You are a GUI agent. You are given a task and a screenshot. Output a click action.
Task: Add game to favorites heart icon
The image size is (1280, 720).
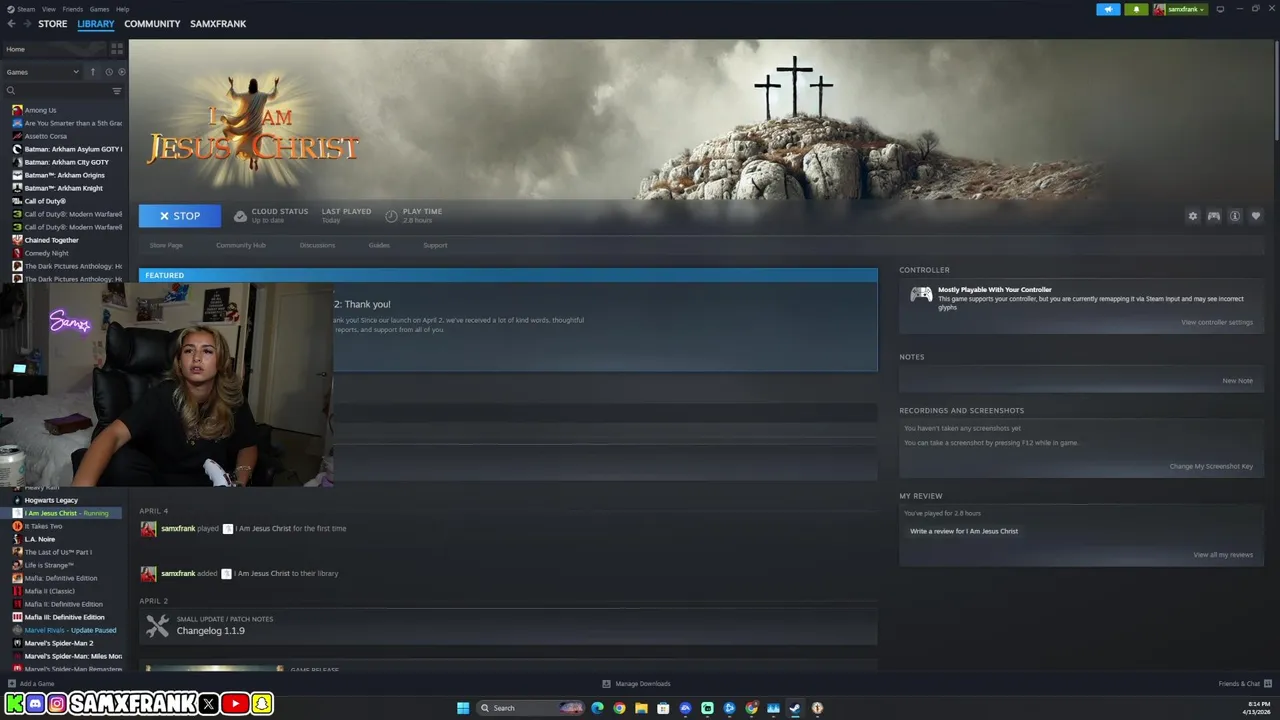point(1256,216)
